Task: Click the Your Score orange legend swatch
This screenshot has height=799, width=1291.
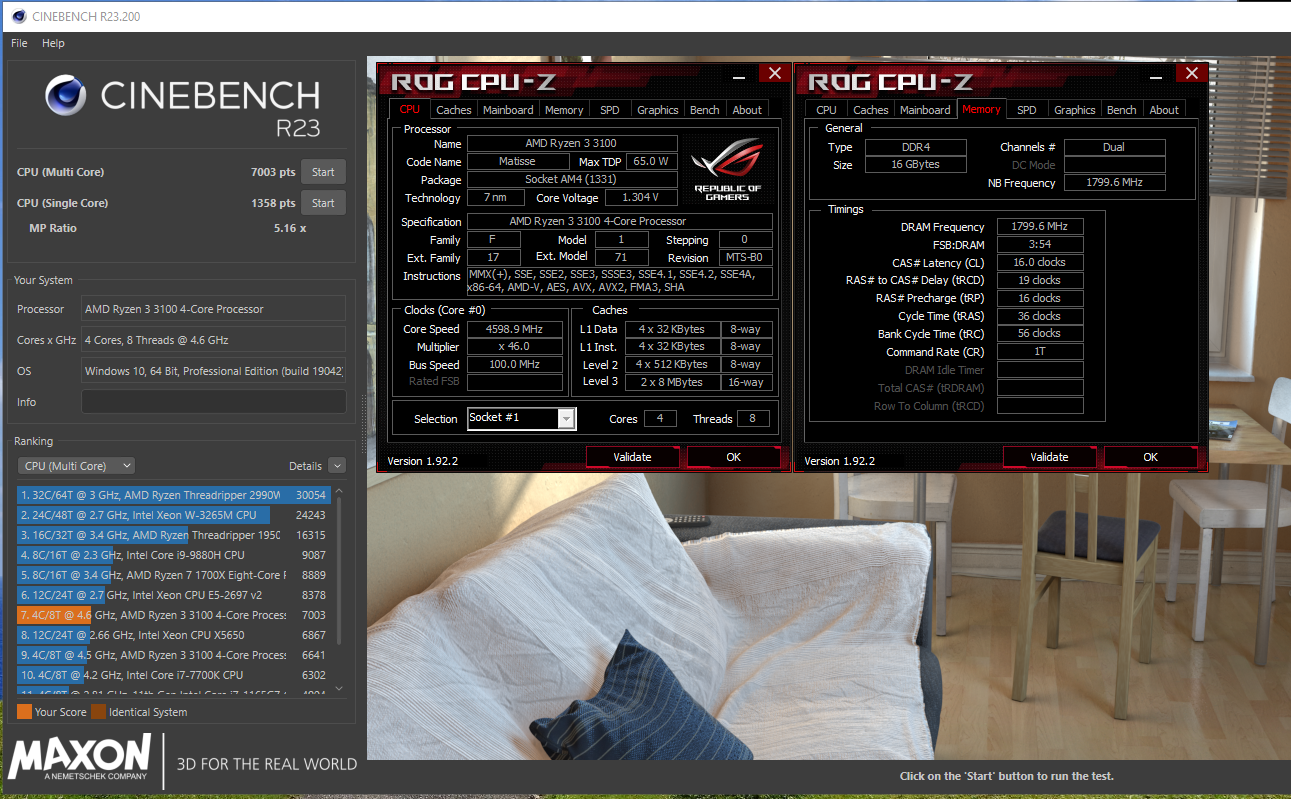Action: tap(24, 712)
